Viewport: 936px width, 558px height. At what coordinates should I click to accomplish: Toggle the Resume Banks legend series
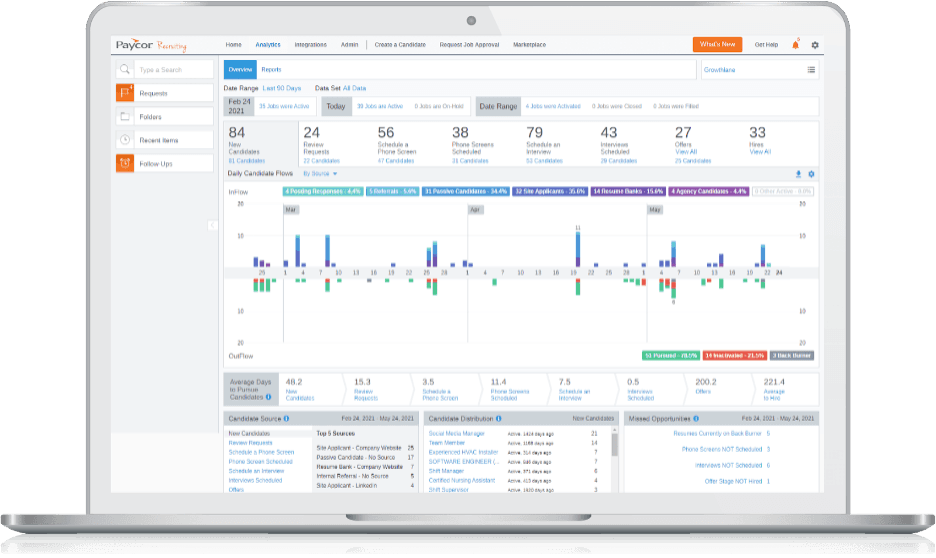coord(628,190)
